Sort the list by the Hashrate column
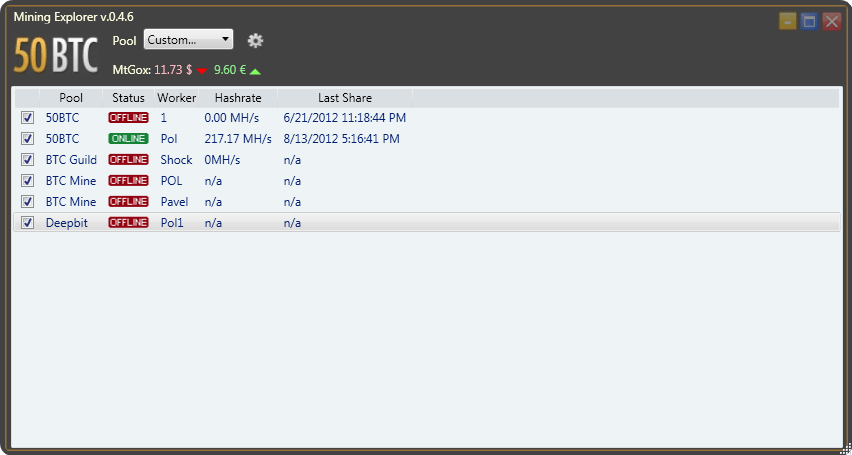Image resolution: width=852 pixels, height=455 pixels. (238, 98)
